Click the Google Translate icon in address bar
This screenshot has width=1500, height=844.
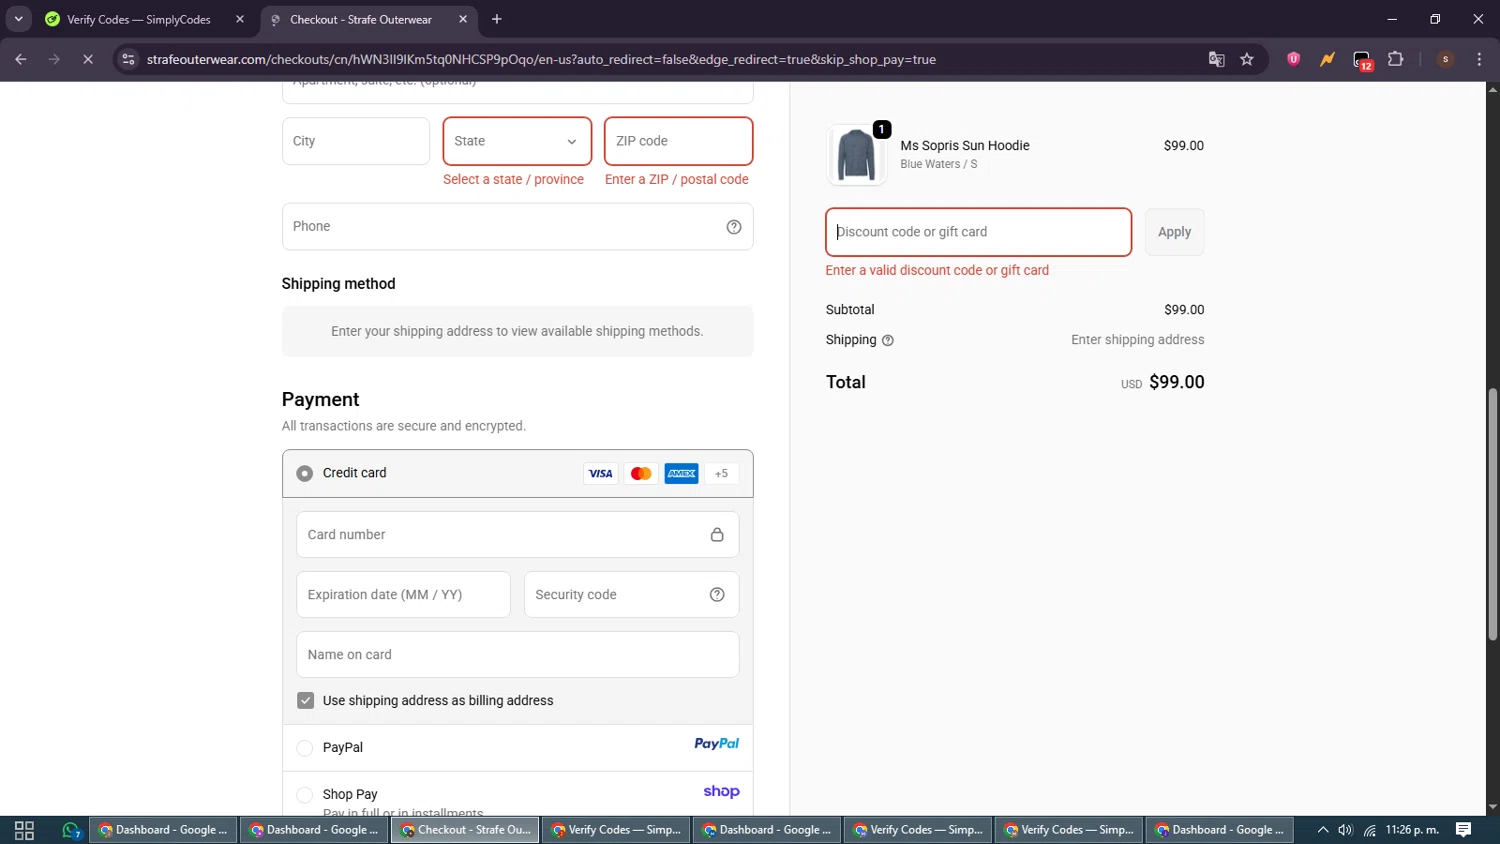point(1217,59)
